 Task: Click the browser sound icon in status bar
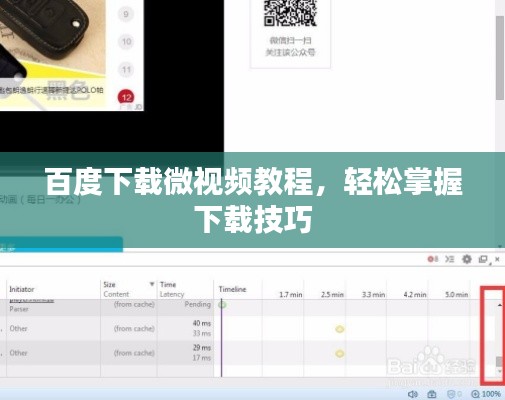[x=413, y=394]
